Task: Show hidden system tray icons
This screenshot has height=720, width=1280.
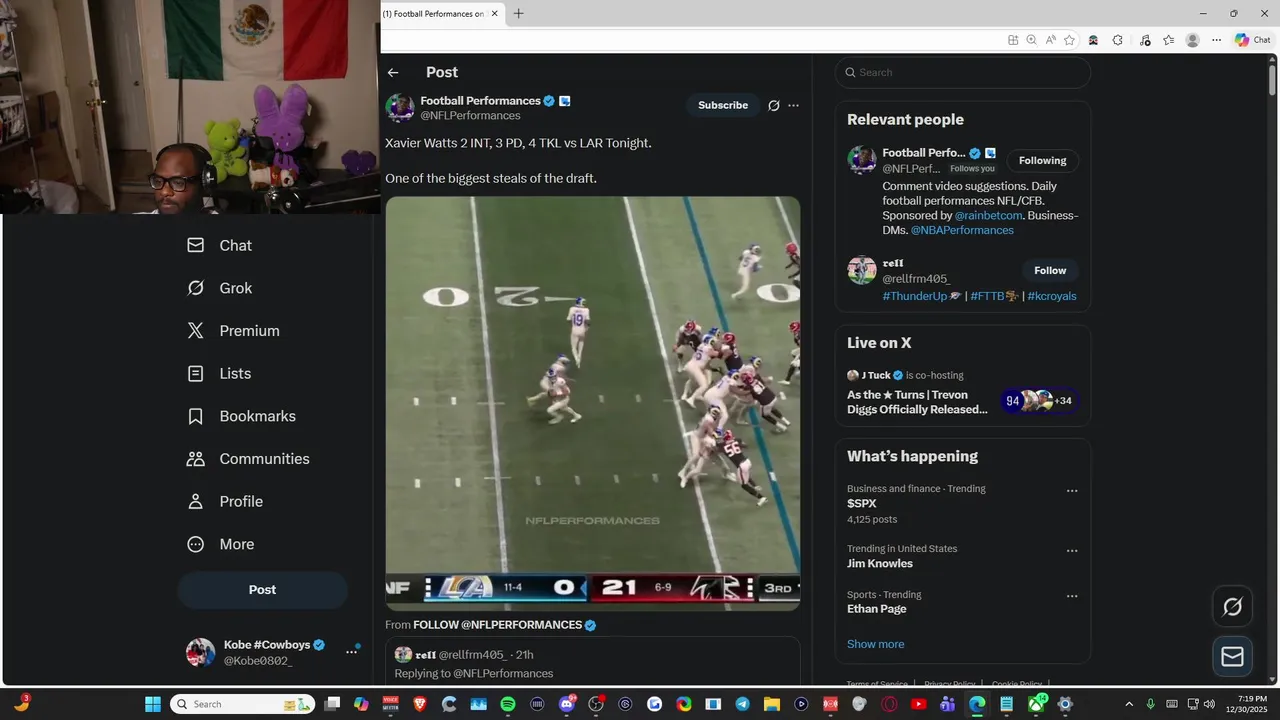Action: (1129, 704)
